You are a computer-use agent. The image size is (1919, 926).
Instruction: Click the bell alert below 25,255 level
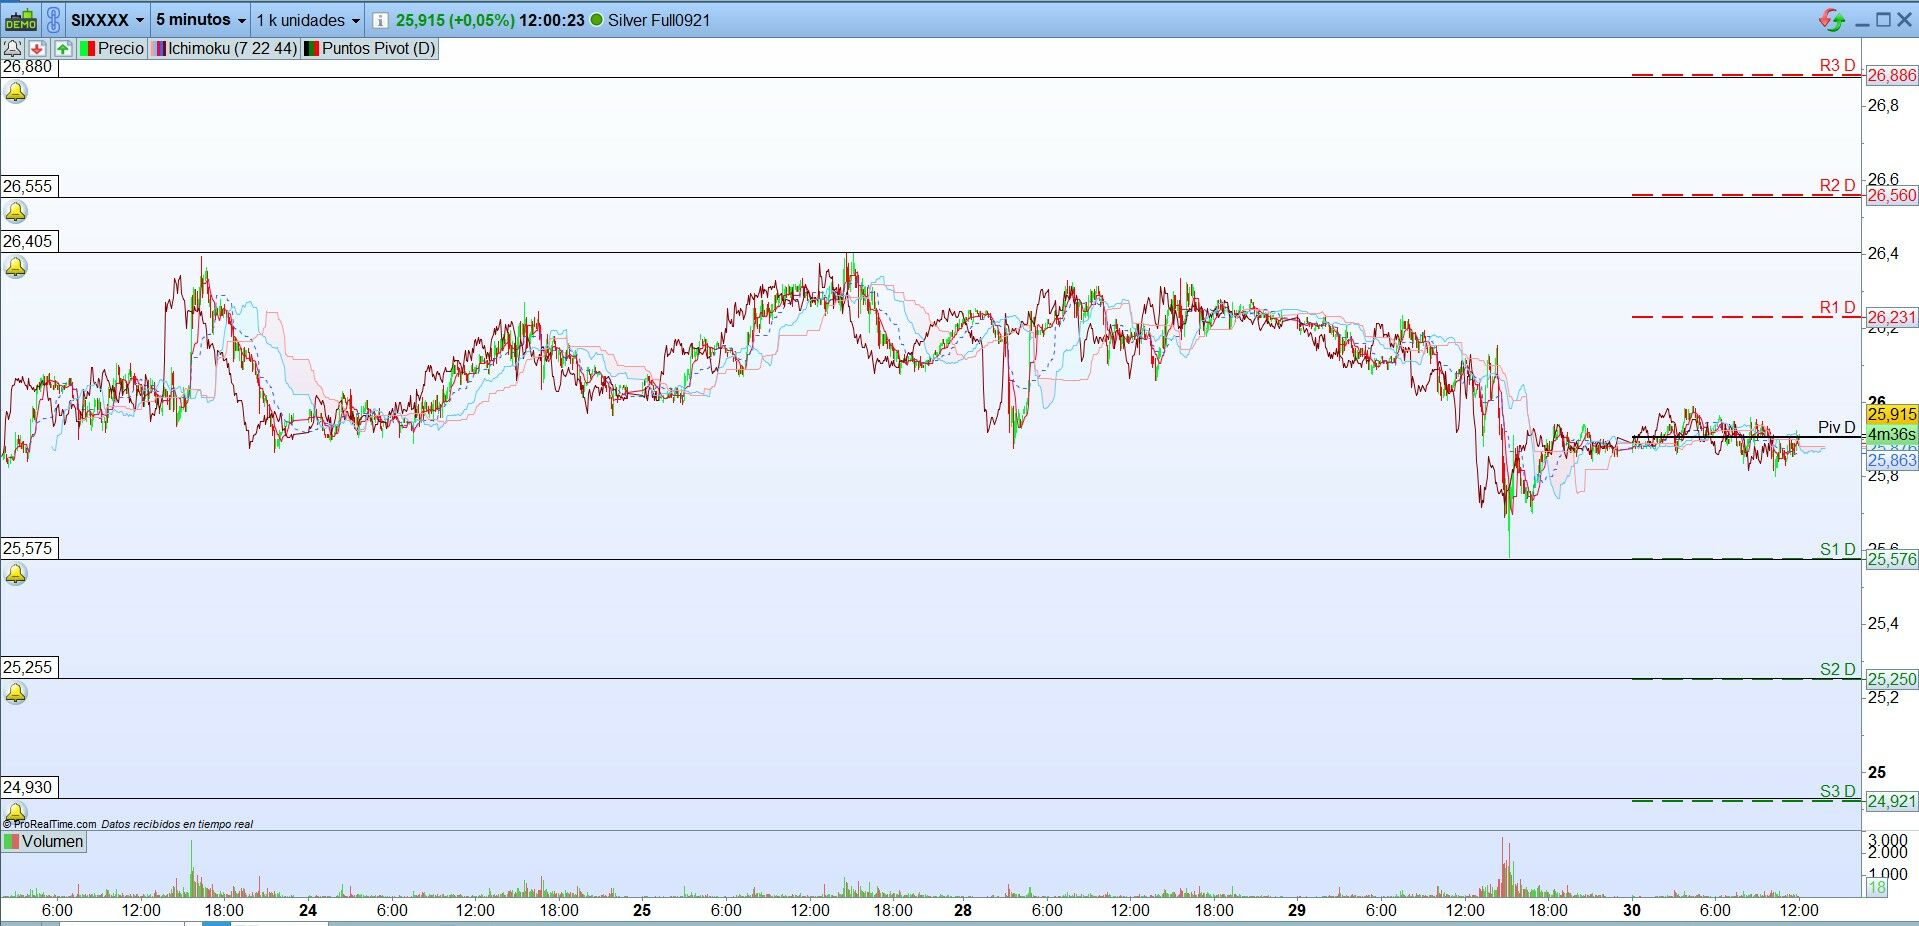tap(16, 693)
